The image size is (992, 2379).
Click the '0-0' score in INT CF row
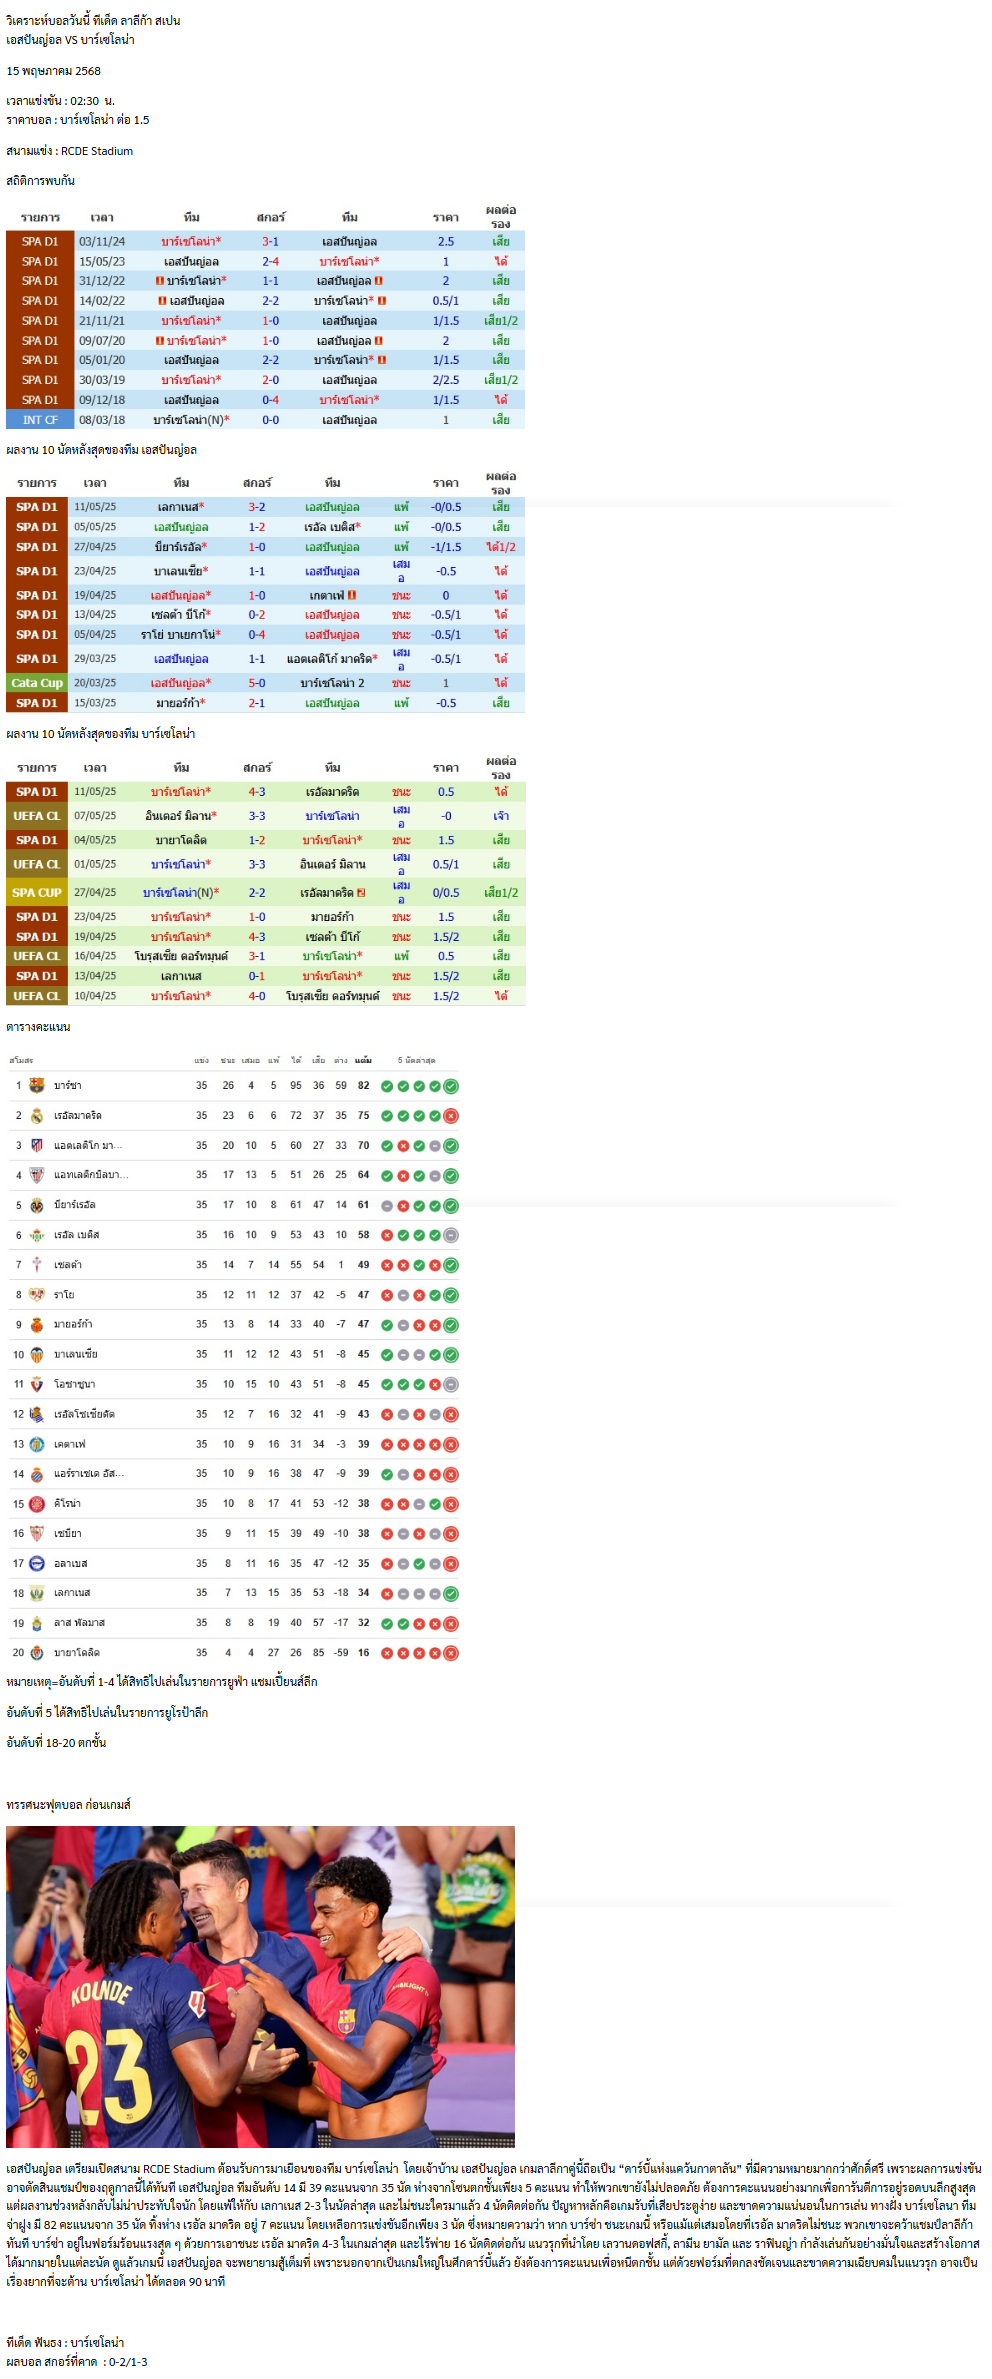click(x=271, y=420)
